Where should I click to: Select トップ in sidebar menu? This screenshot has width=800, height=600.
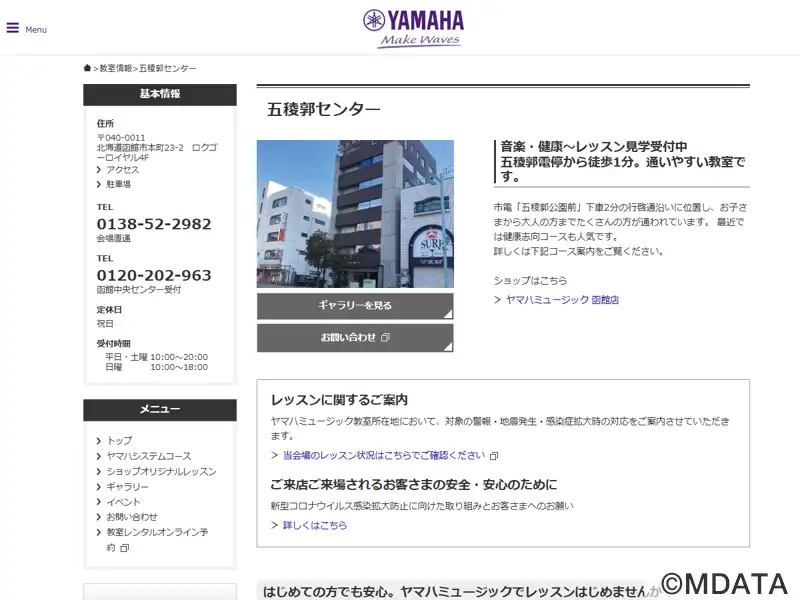coord(119,440)
